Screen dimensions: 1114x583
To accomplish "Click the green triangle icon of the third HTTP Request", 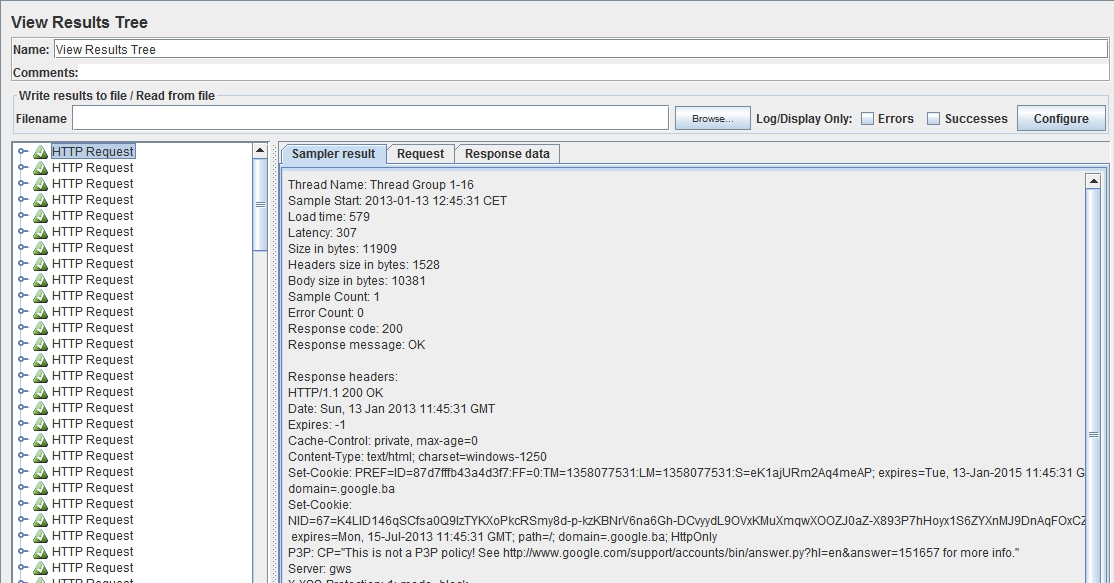I will click(x=41, y=184).
